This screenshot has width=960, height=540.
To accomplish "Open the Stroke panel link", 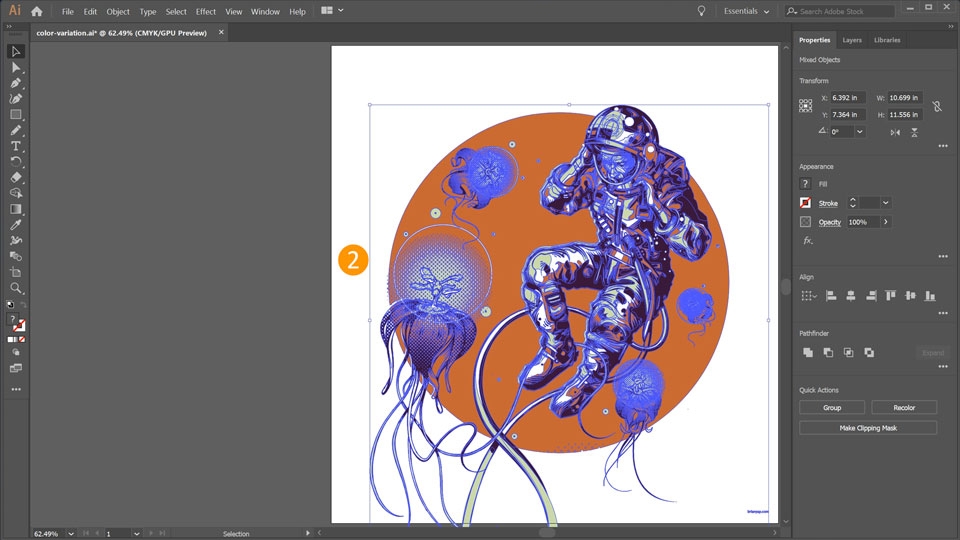I will pos(828,203).
